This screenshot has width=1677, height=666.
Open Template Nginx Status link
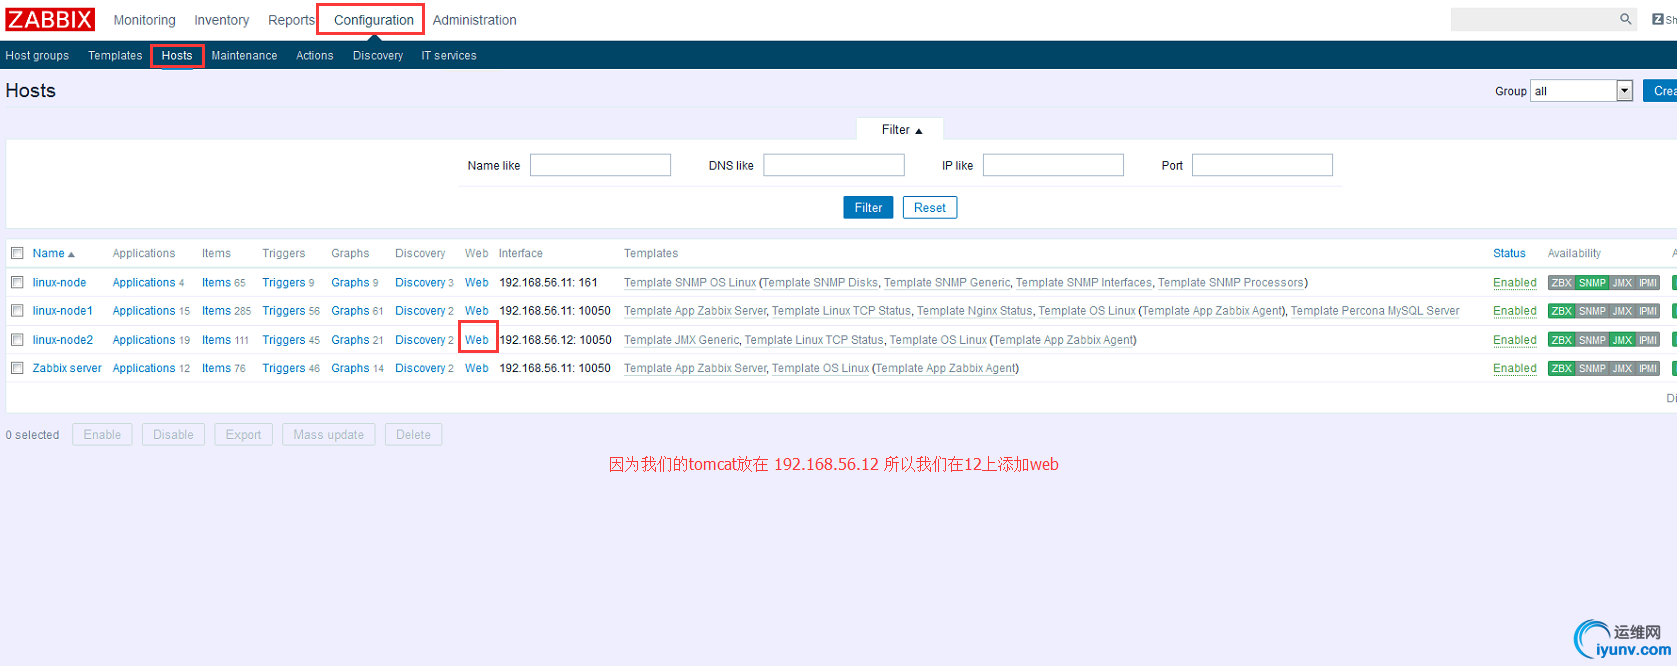(974, 311)
